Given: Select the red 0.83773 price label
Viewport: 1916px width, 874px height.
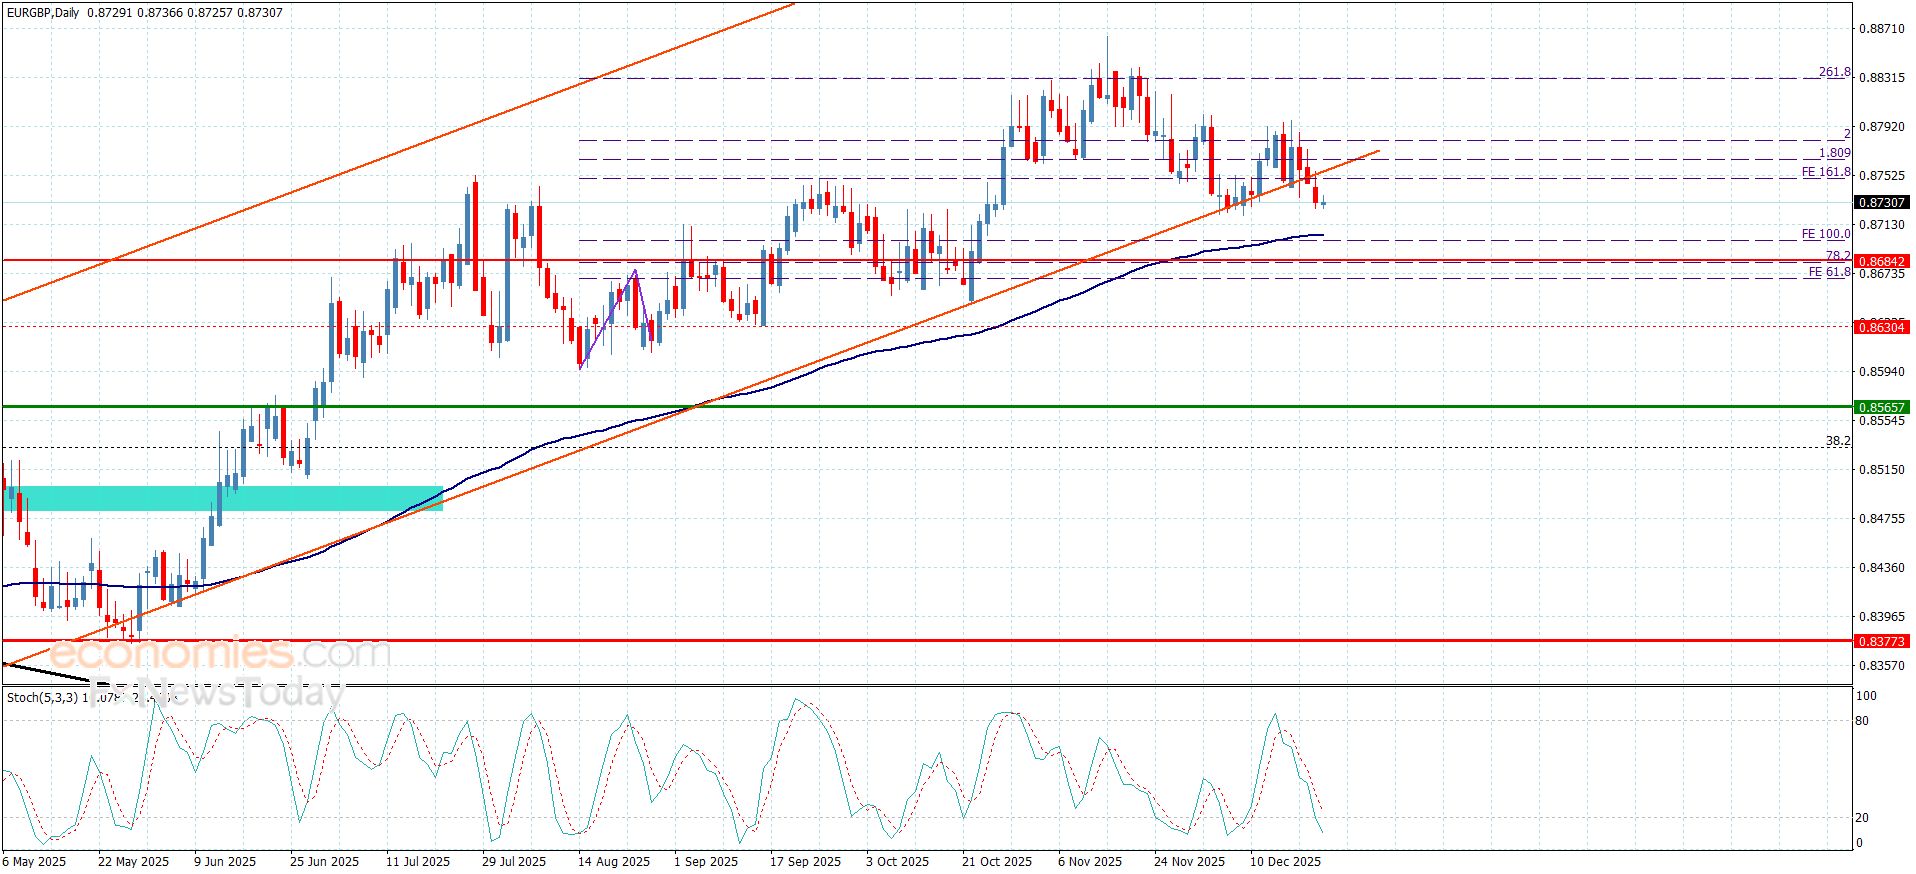Looking at the screenshot, I should point(1881,641).
